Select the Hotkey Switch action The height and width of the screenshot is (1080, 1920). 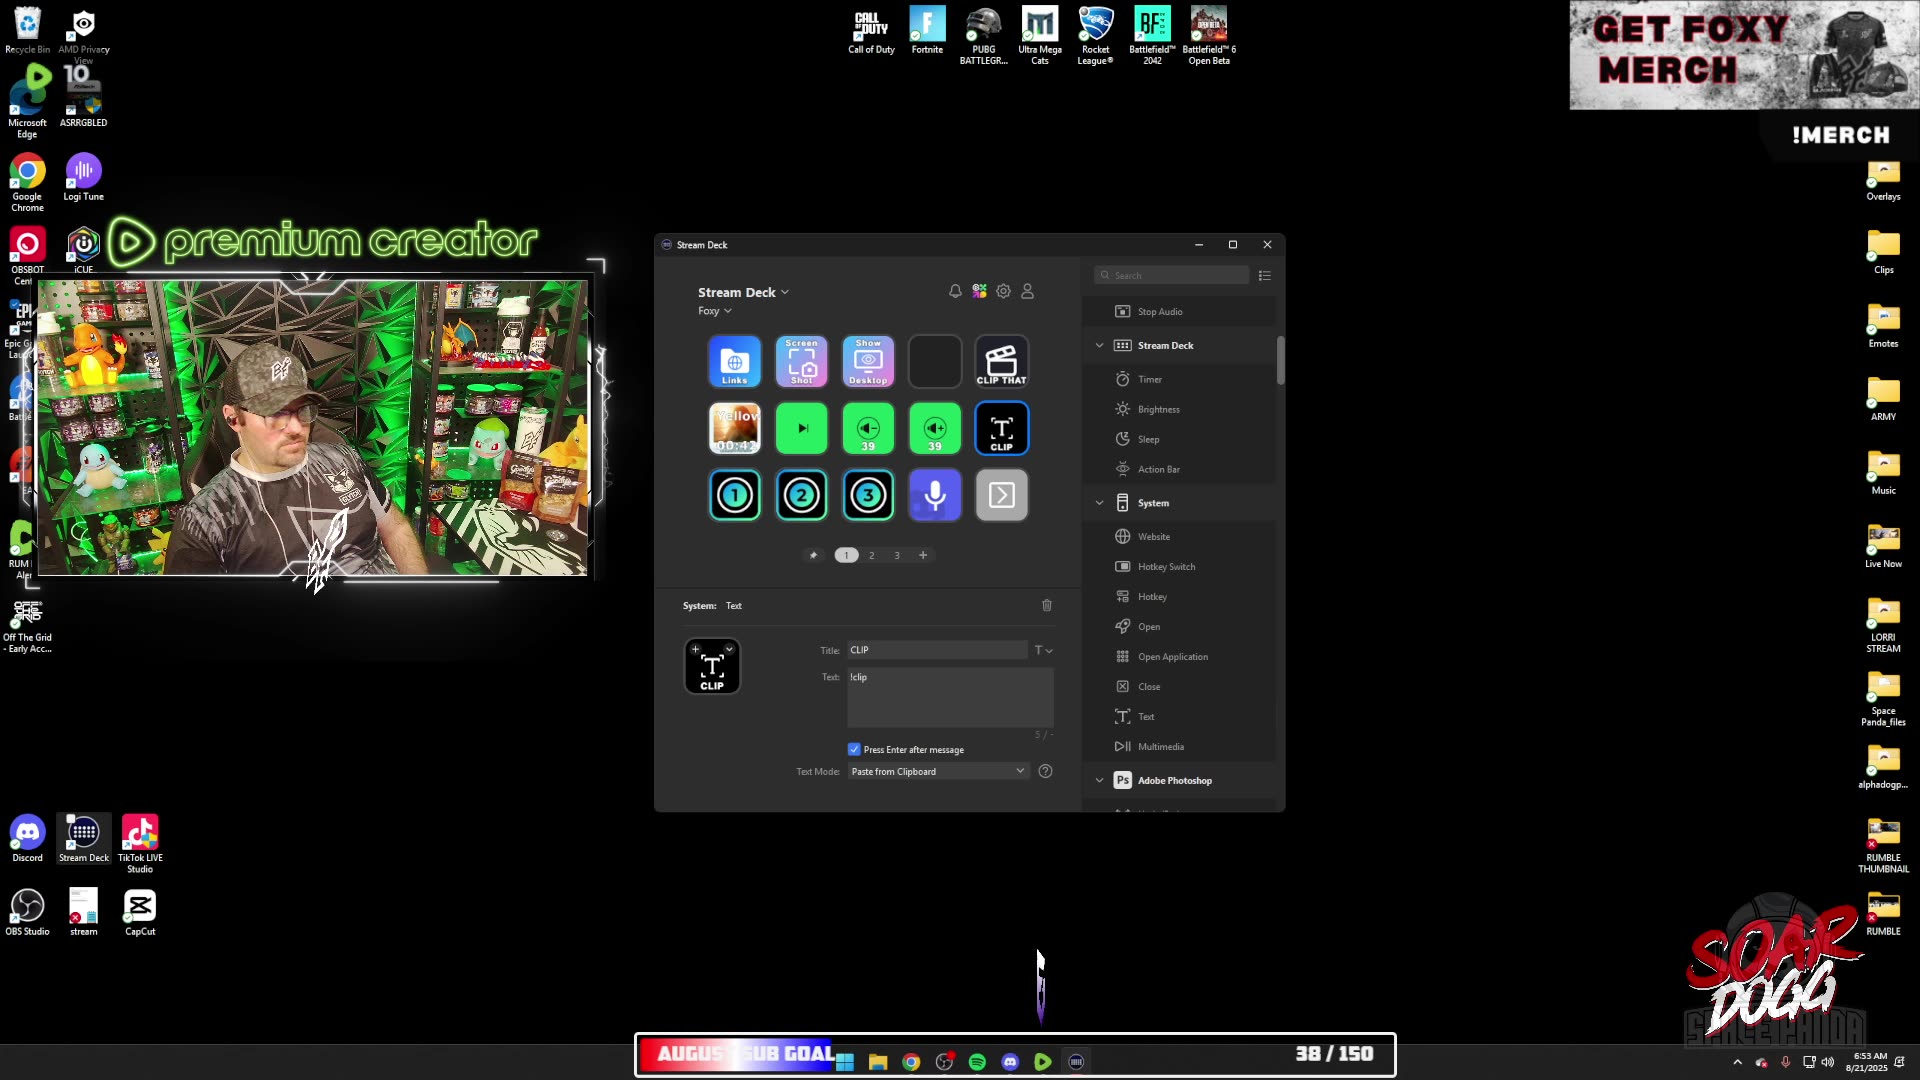pyautogui.click(x=1166, y=567)
